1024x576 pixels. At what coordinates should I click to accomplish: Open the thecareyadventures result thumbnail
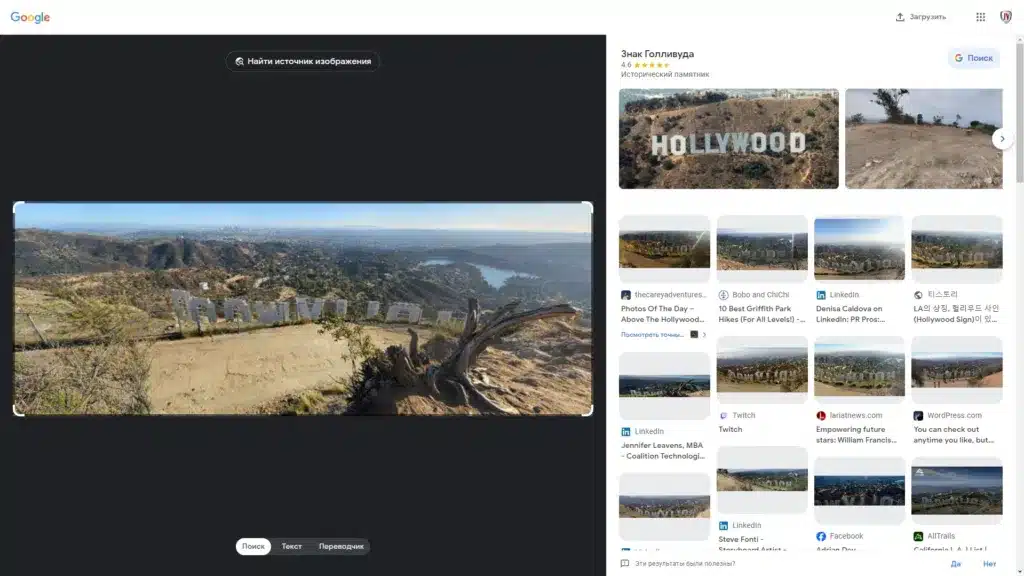click(664, 249)
